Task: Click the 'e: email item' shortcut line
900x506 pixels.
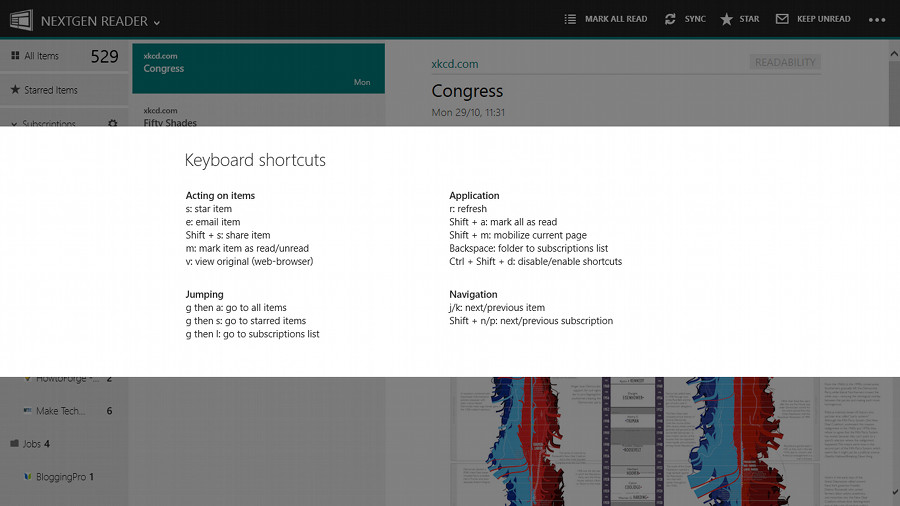Action: (x=213, y=222)
